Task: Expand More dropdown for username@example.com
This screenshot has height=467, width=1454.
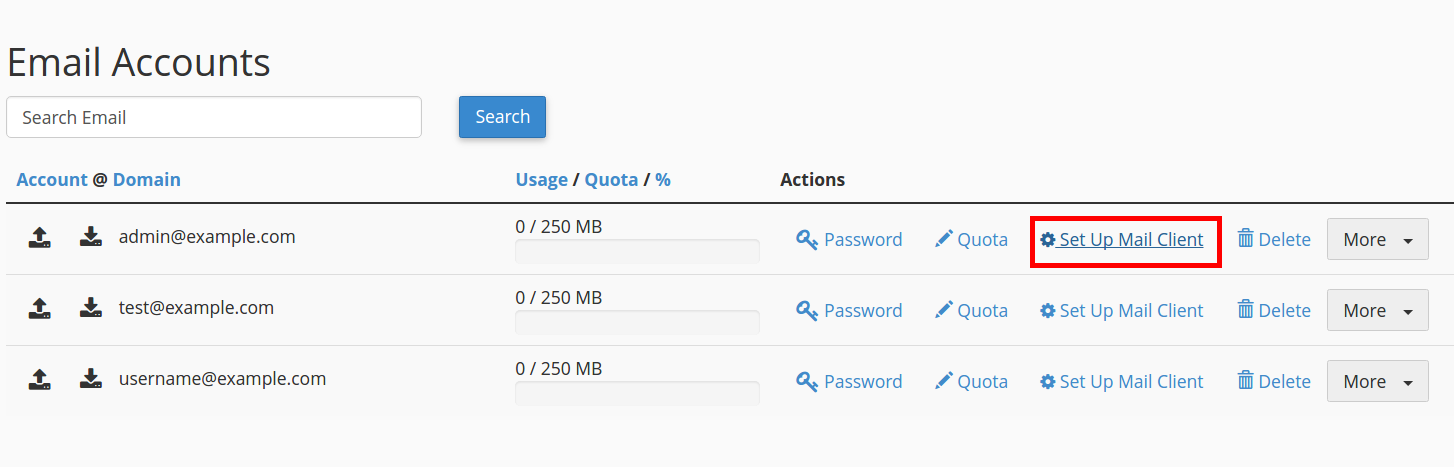Action: 1377,382
